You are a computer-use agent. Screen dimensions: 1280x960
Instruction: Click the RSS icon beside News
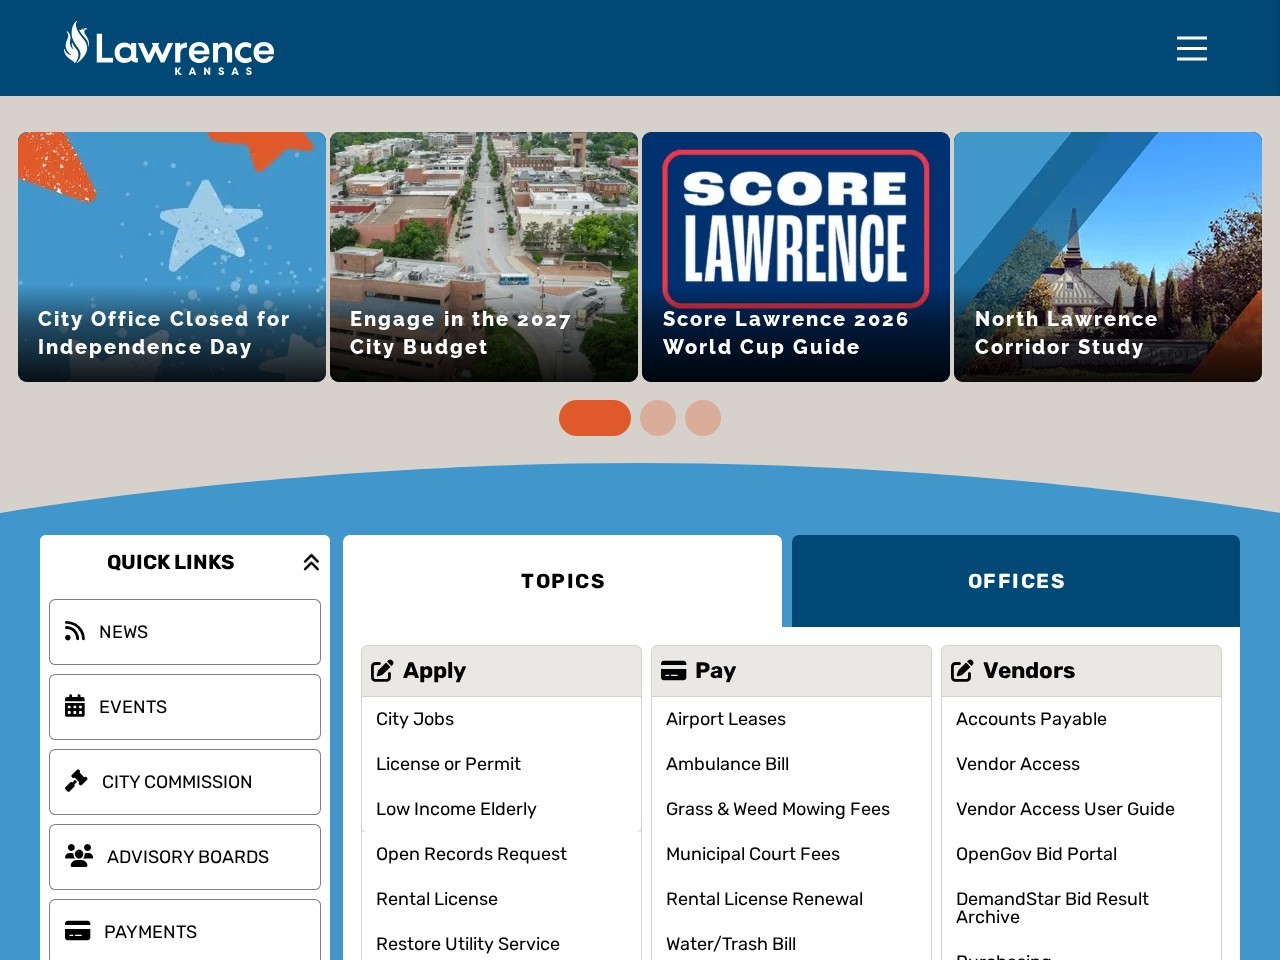coord(75,631)
